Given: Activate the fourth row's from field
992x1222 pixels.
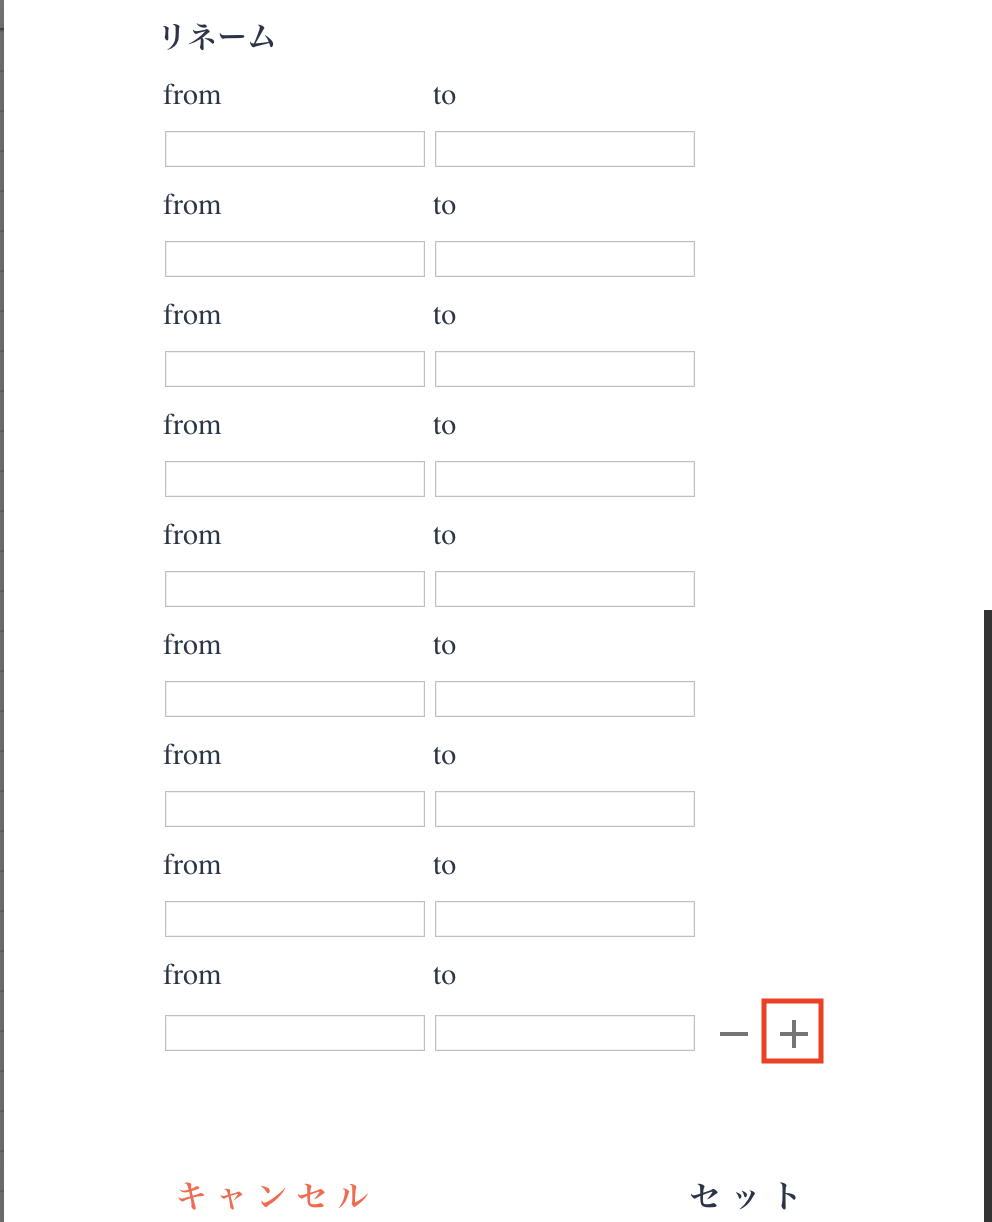Looking at the screenshot, I should tap(295, 479).
